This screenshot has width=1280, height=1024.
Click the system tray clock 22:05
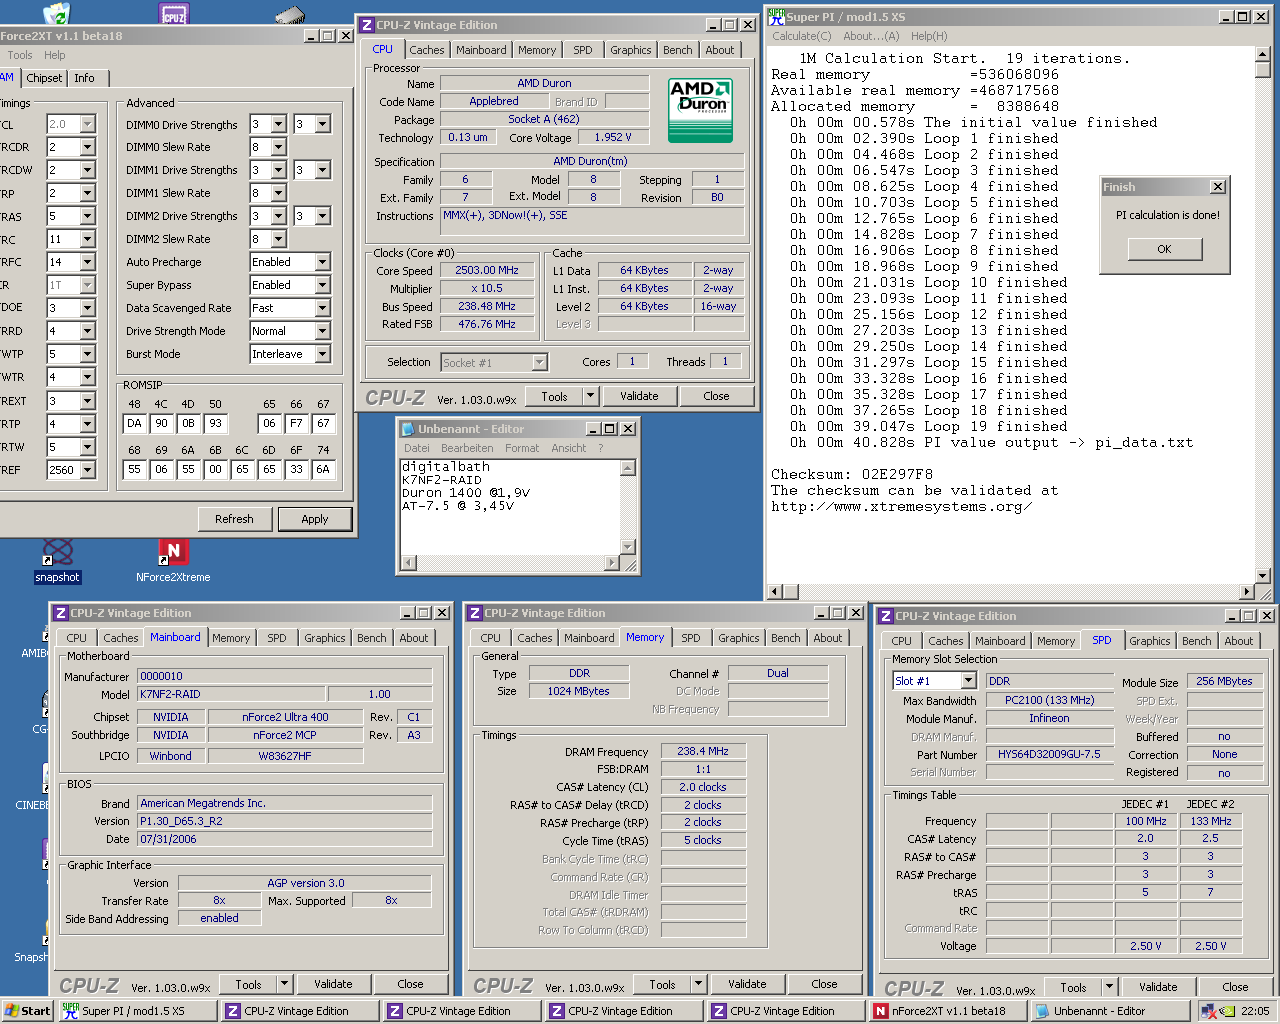[1255, 1011]
